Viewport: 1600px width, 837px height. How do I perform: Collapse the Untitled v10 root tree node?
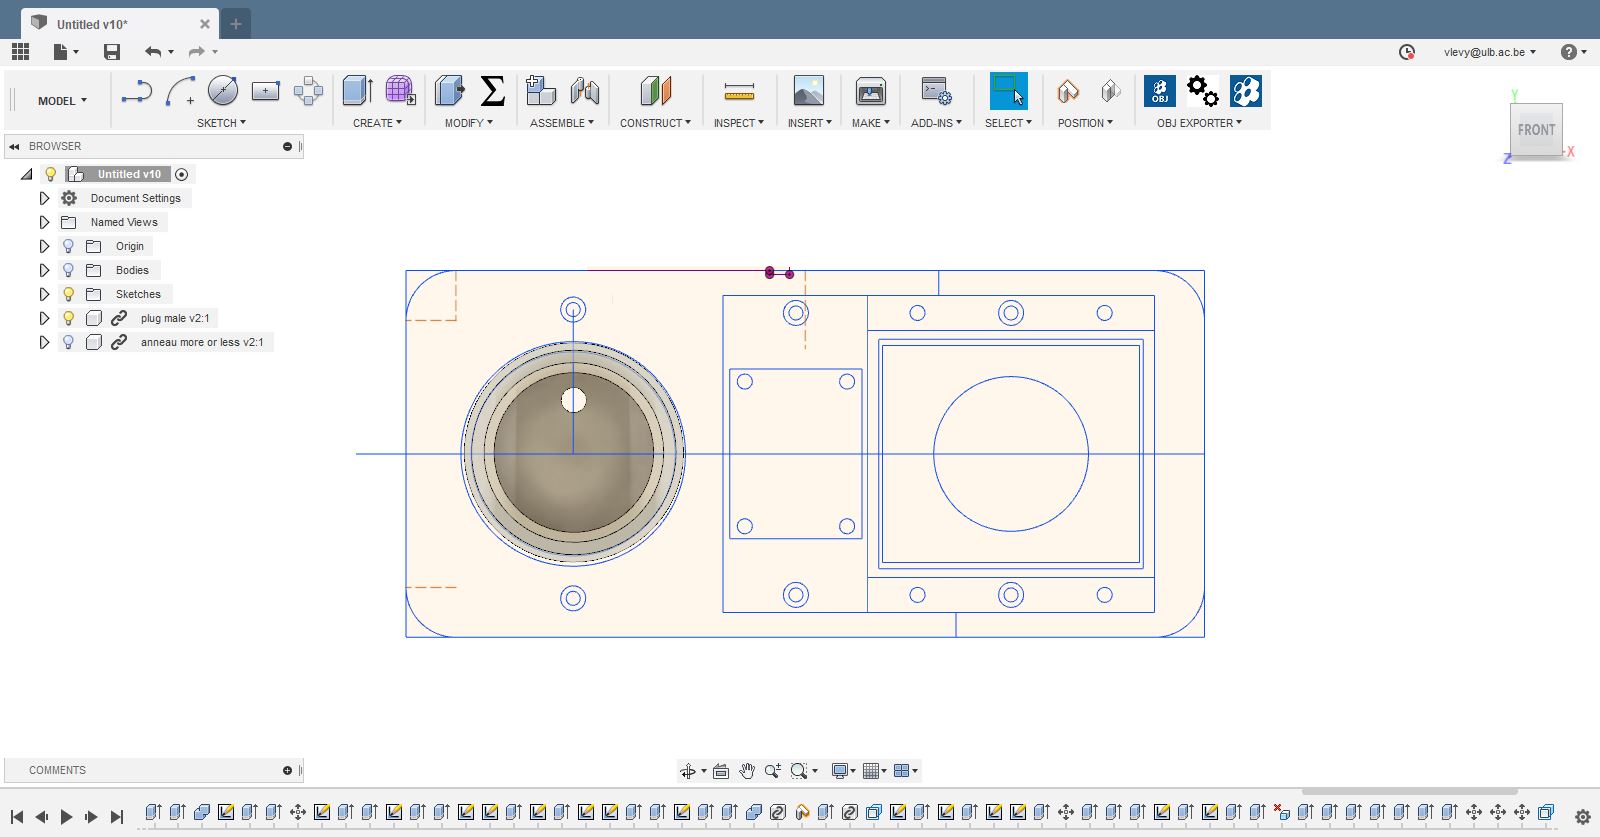pyautogui.click(x=27, y=174)
